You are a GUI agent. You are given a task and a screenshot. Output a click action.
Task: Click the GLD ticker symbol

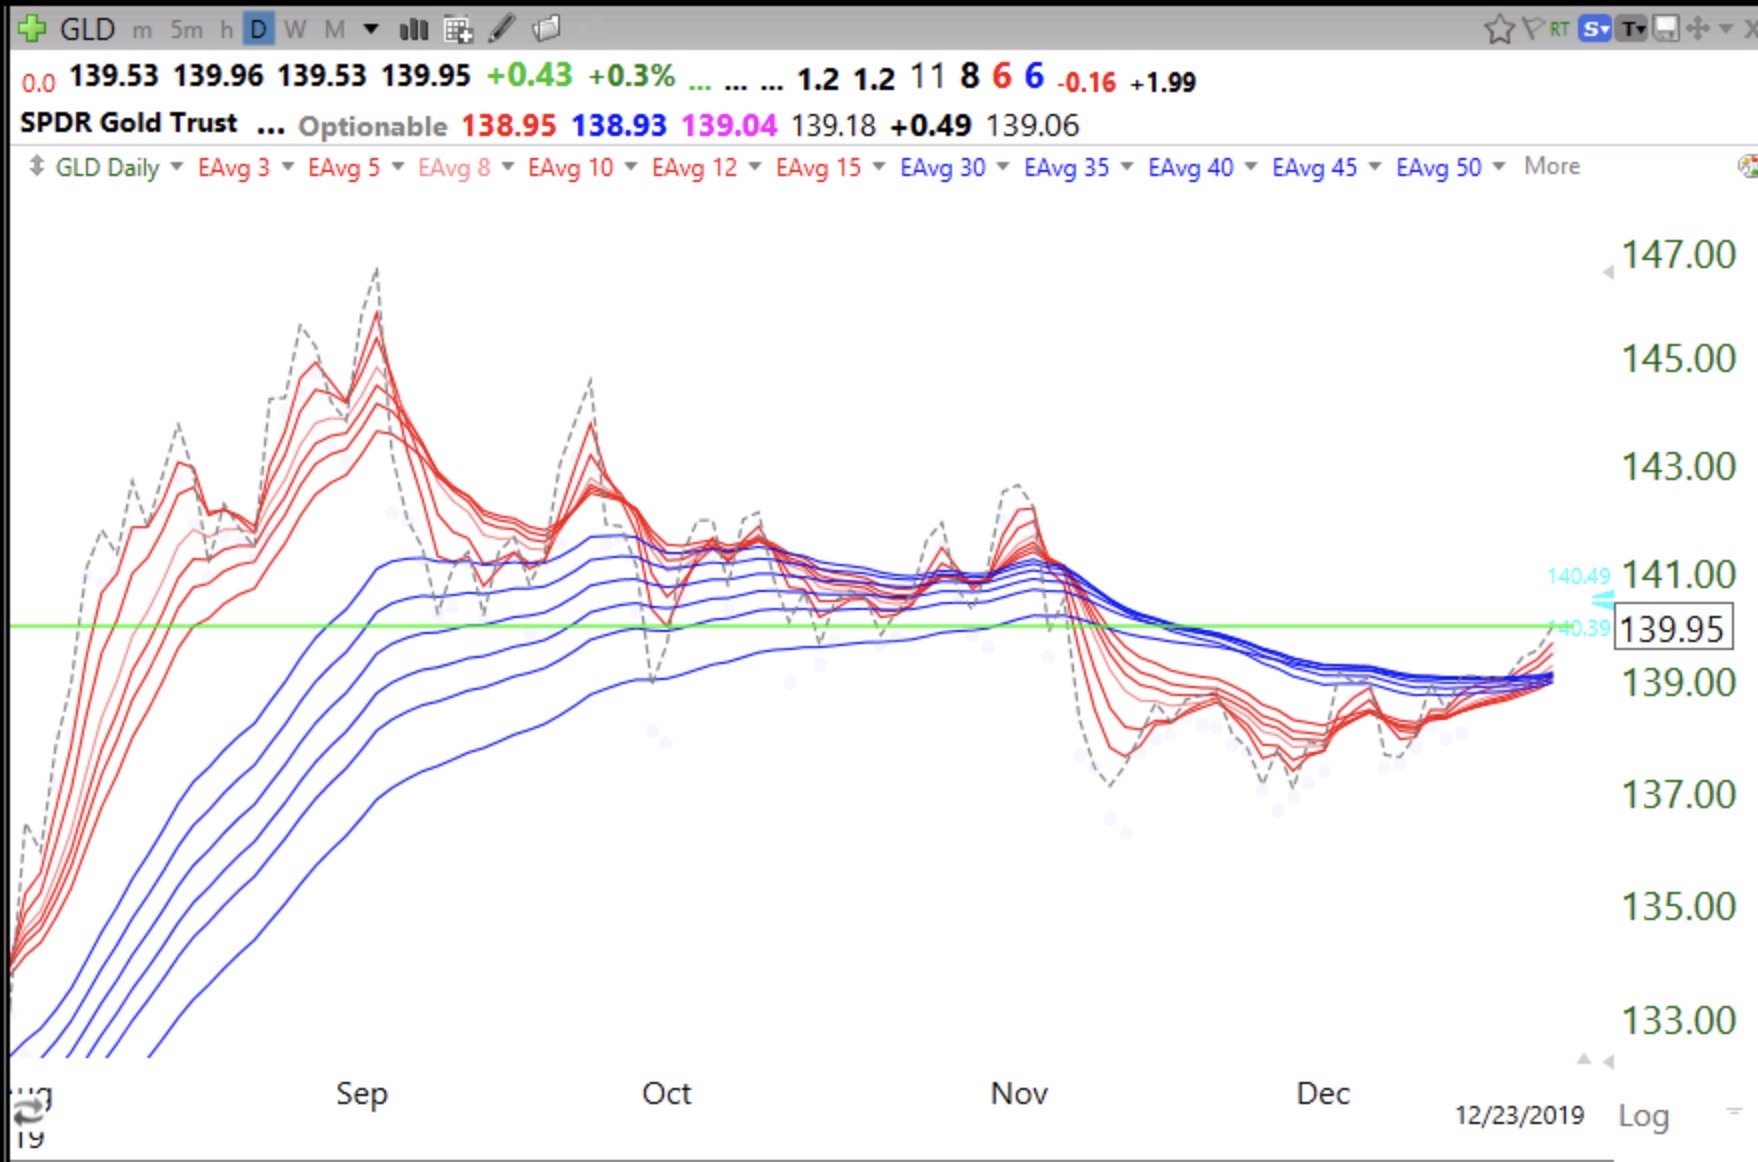pyautogui.click(x=88, y=29)
